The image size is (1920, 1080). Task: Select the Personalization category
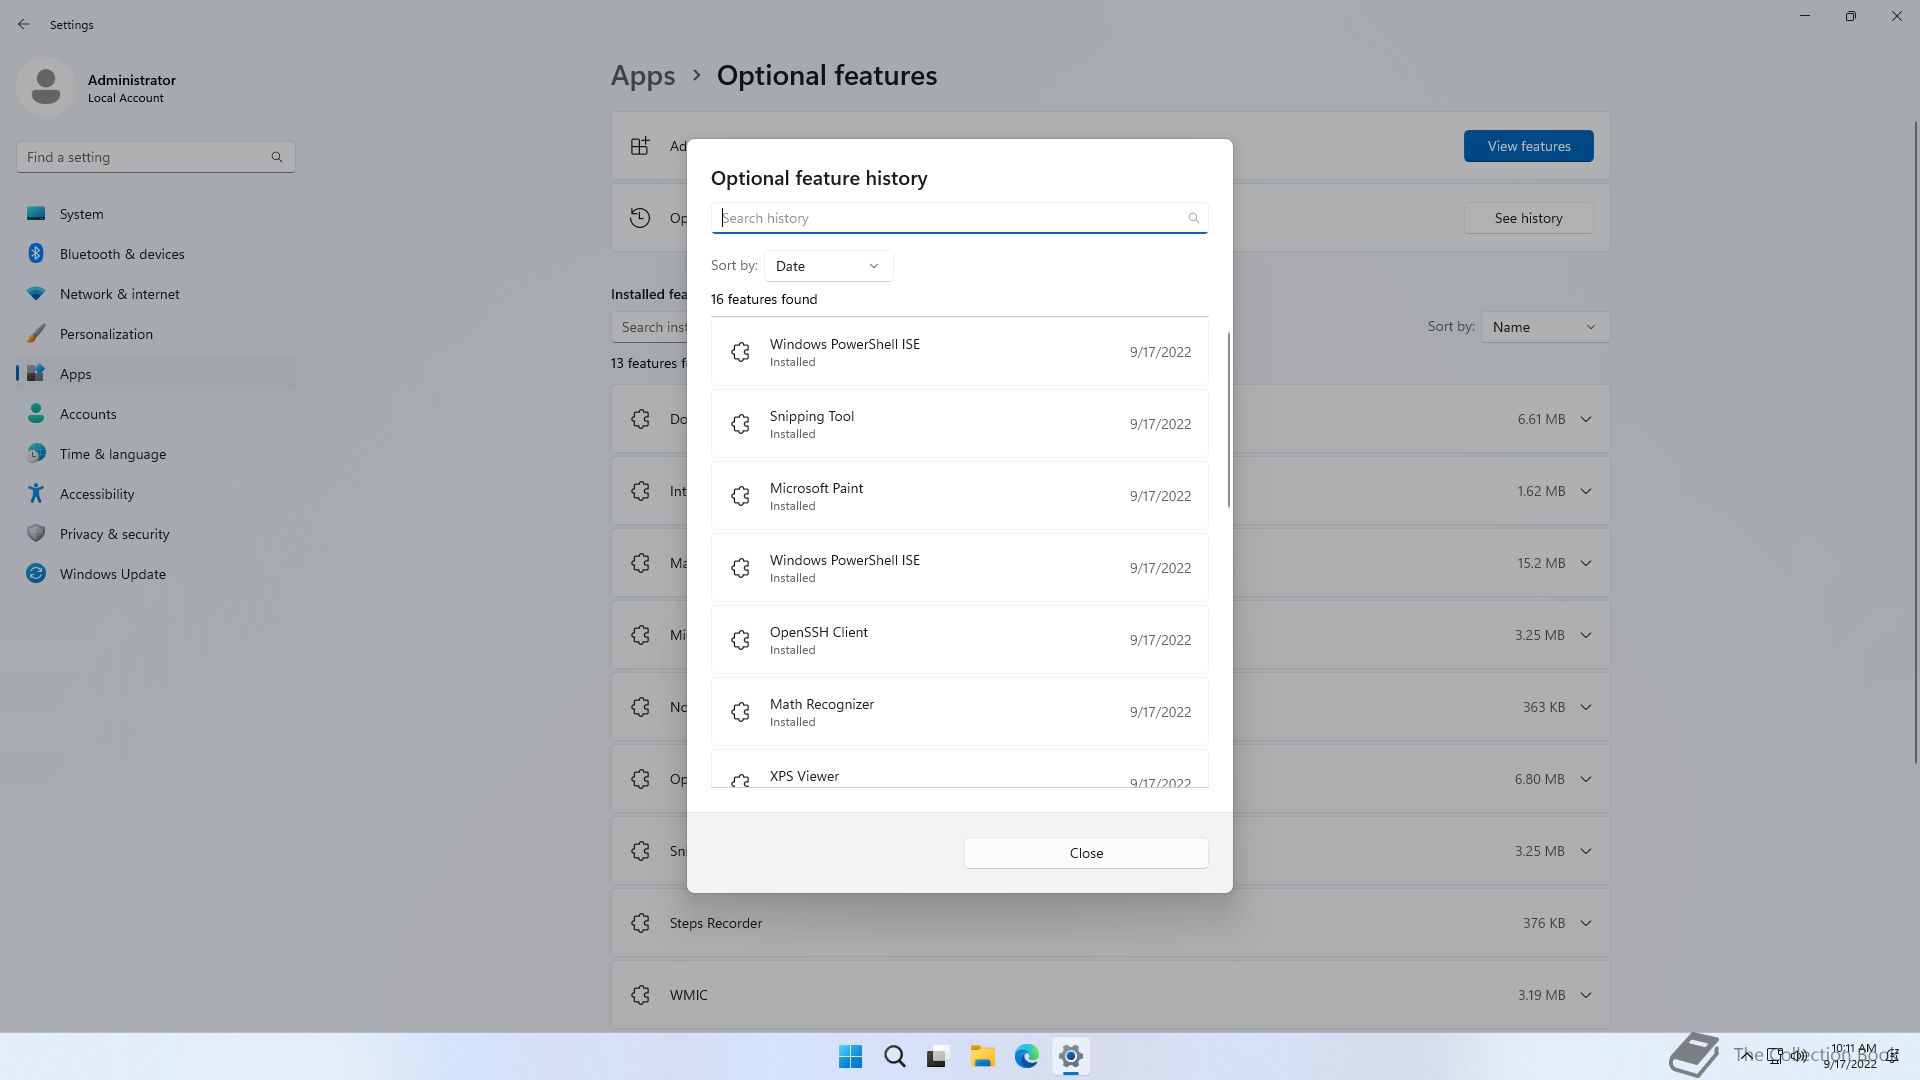[x=156, y=334]
